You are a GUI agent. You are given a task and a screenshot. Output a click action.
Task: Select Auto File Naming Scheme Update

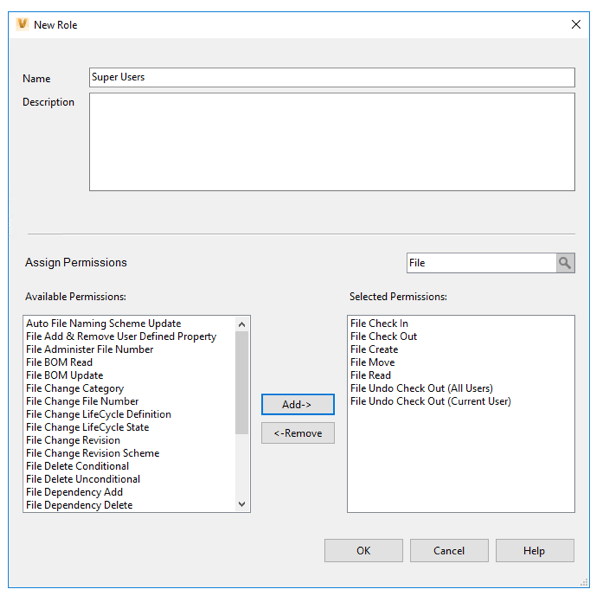103,323
